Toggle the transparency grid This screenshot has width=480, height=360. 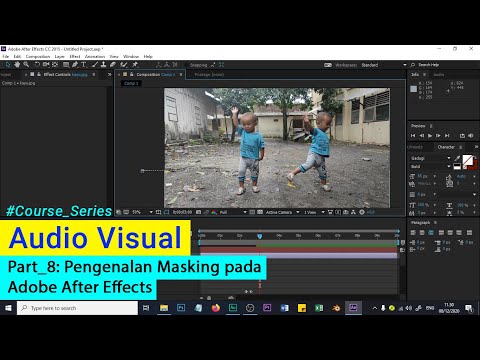tap(260, 212)
